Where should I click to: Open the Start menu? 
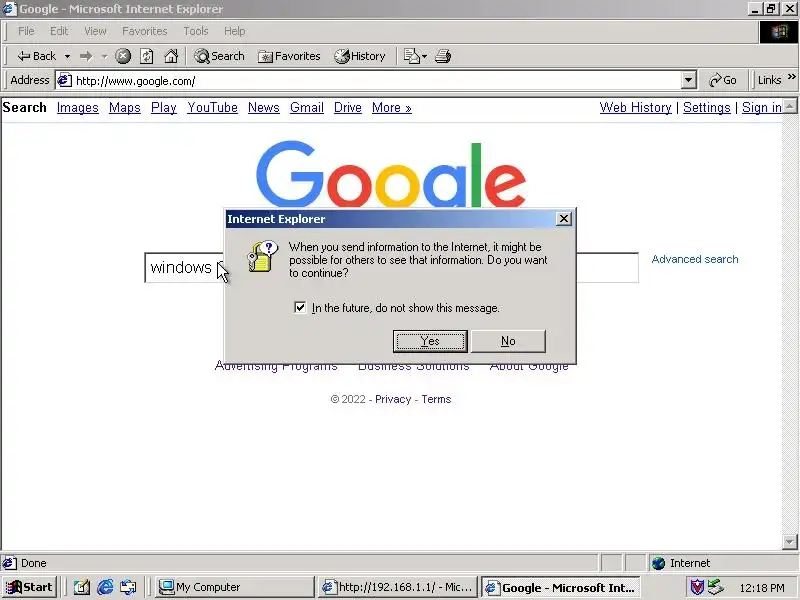(29, 587)
